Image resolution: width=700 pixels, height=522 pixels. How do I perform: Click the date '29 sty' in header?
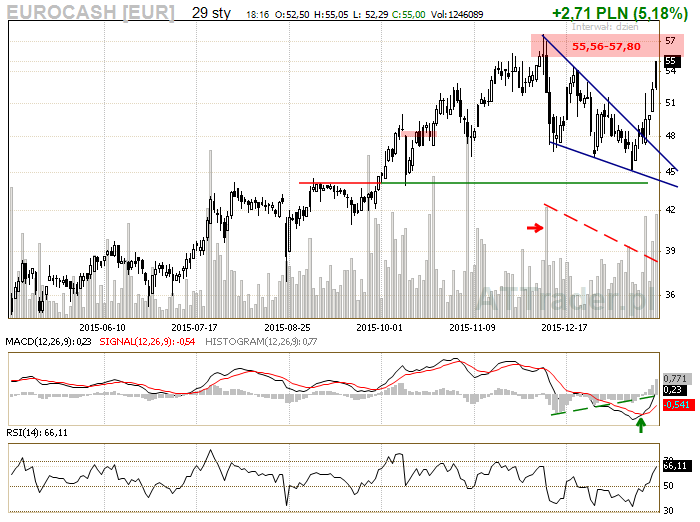(211, 13)
